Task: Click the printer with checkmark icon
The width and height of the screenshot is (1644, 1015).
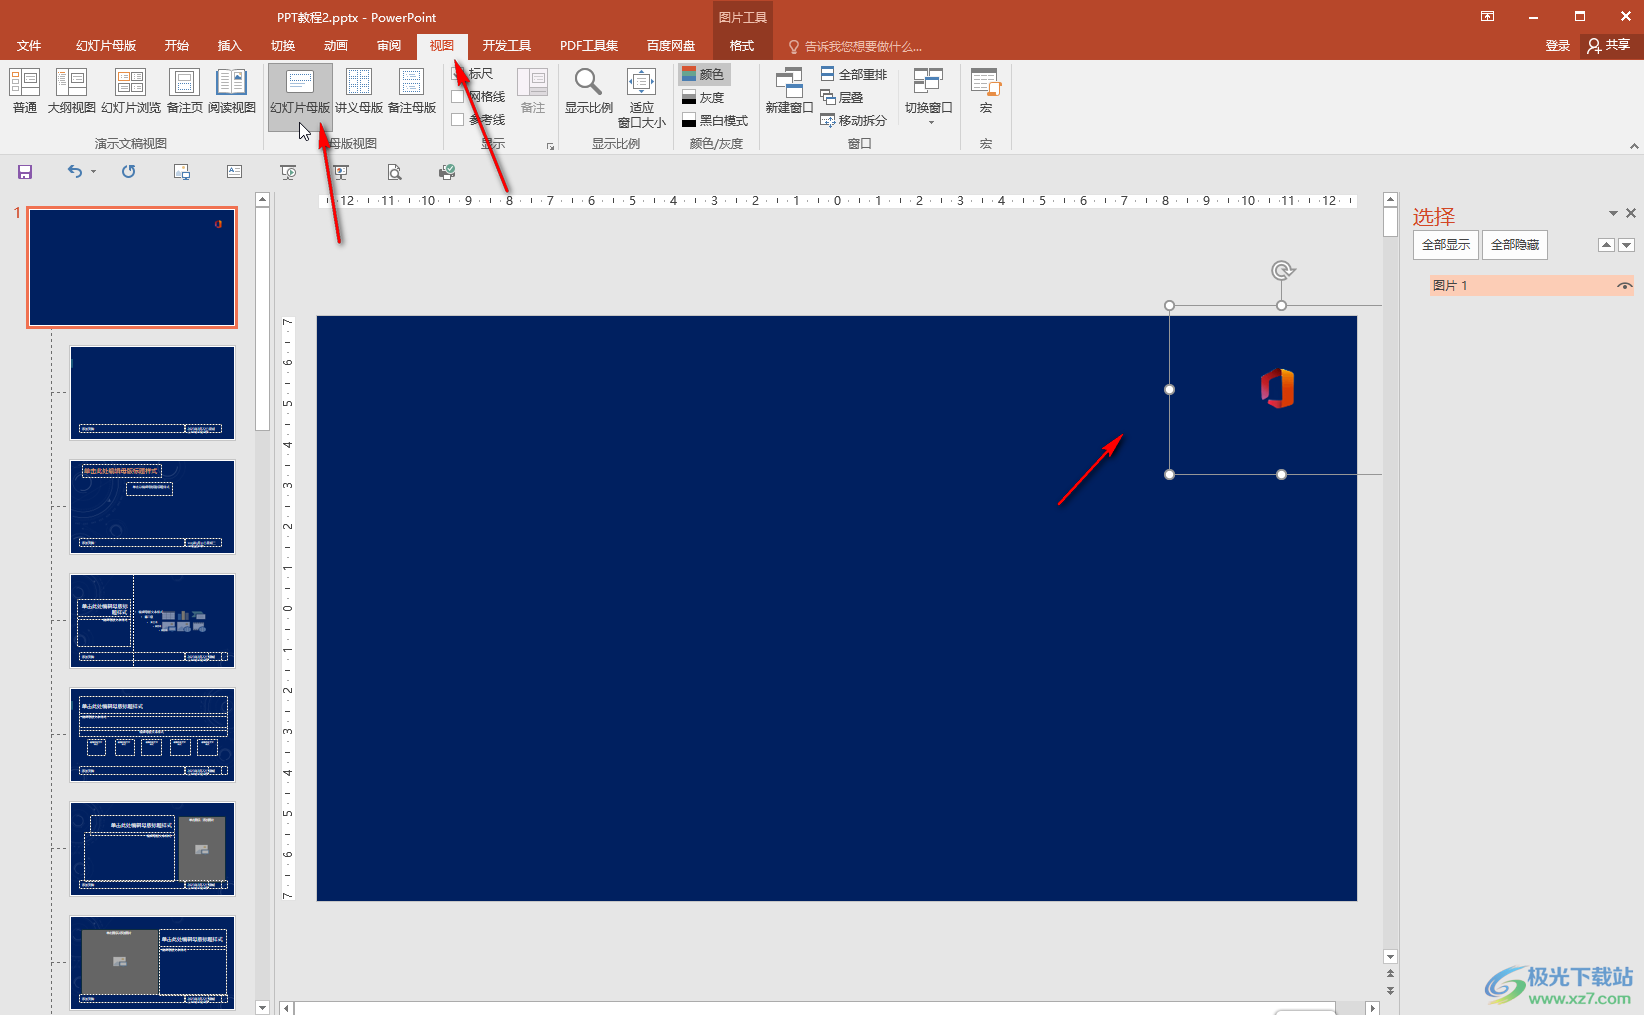Action: click(x=447, y=172)
